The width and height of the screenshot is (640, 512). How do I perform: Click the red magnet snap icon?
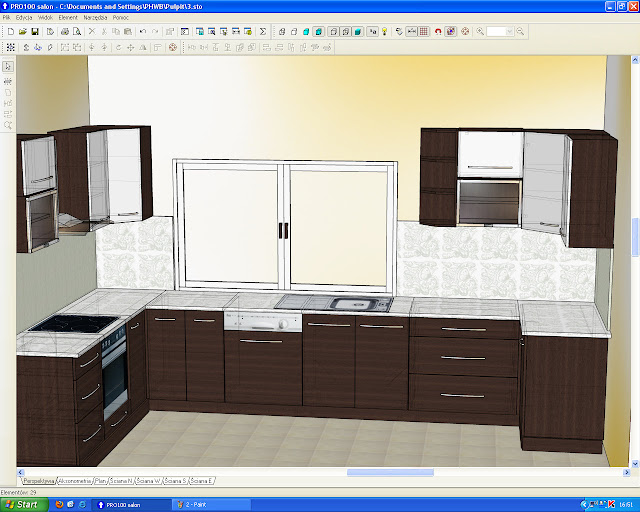click(438, 31)
